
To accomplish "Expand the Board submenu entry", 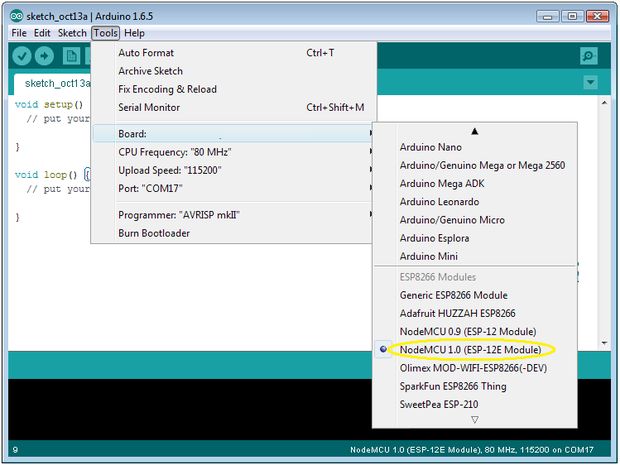I will [234, 134].
